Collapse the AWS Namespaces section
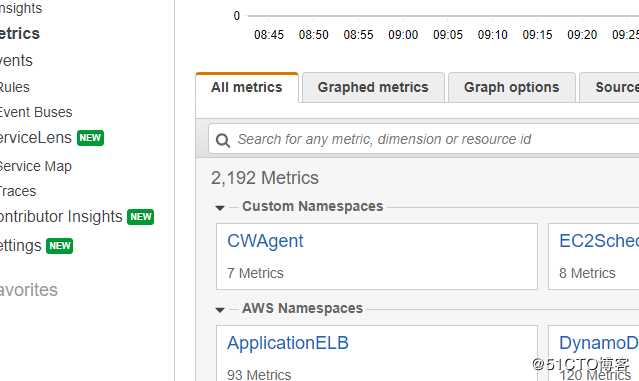The height and width of the screenshot is (381, 639). pos(220,310)
